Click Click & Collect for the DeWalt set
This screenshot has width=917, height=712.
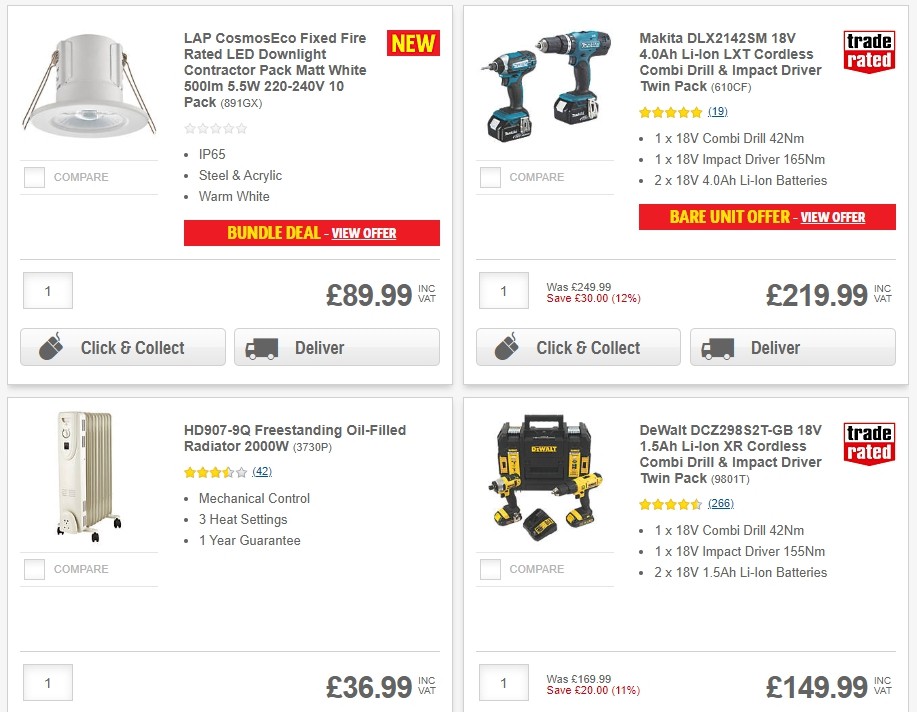578,710
